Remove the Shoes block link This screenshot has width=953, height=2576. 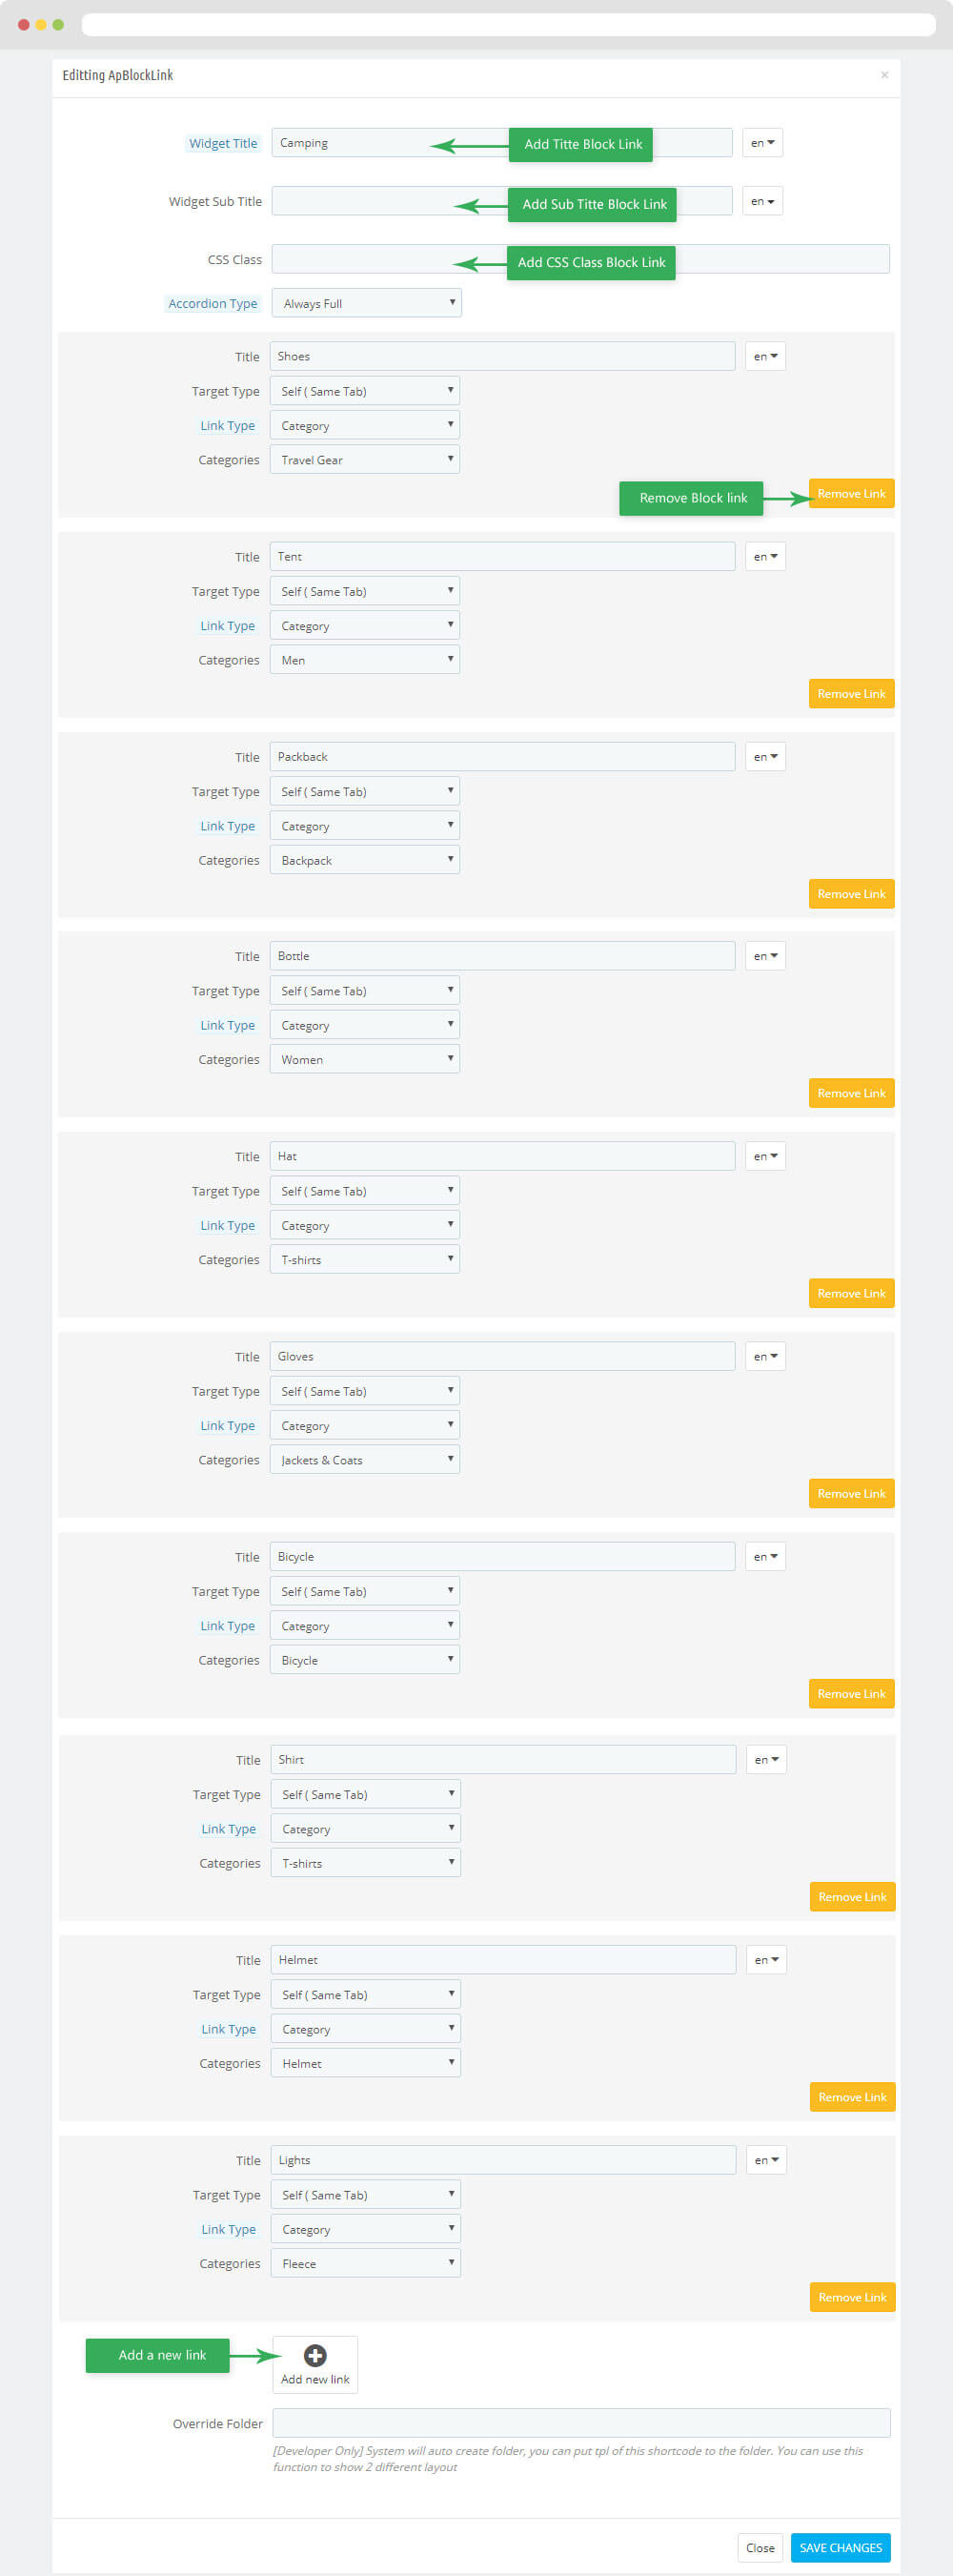[851, 494]
